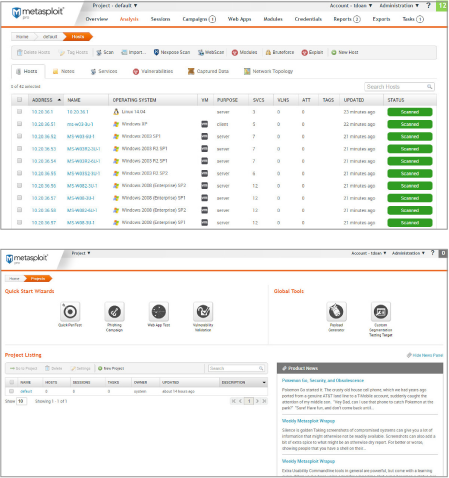The image size is (449, 478).
Task: Open the grey notification badge showing 0
Action: pyautogui.click(x=443, y=253)
